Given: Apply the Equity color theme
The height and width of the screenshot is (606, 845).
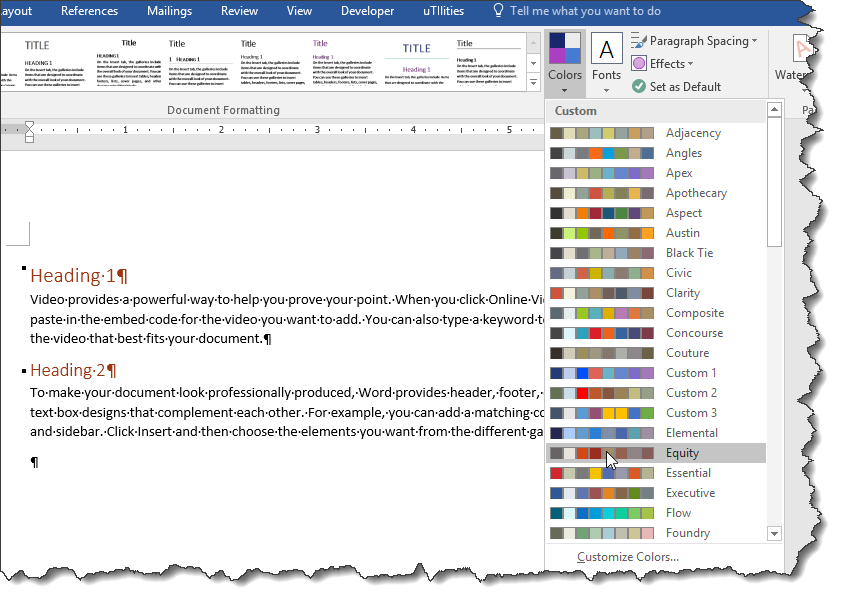Looking at the screenshot, I should 656,453.
